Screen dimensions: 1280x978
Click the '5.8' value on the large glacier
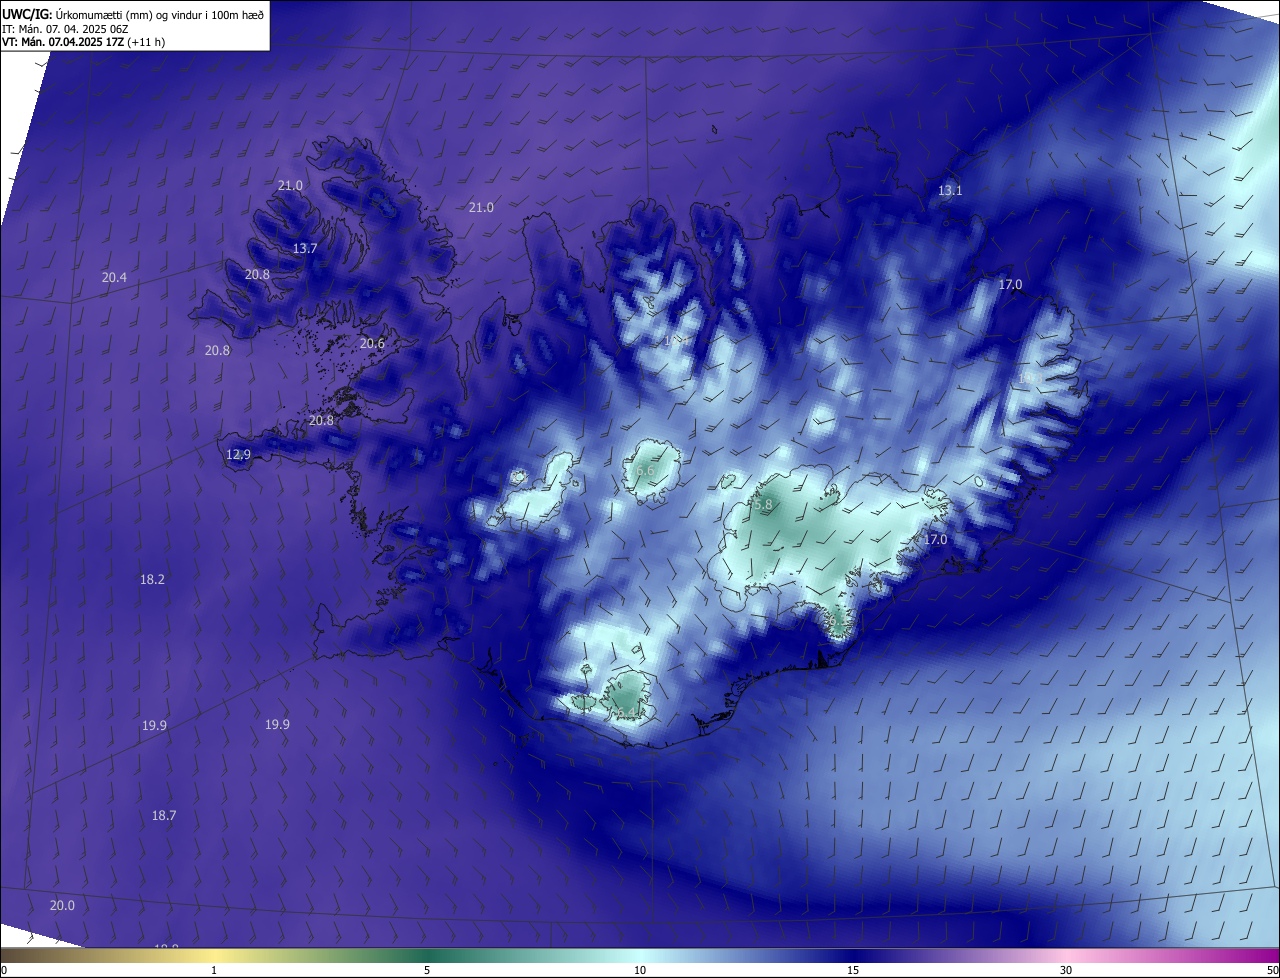point(764,505)
